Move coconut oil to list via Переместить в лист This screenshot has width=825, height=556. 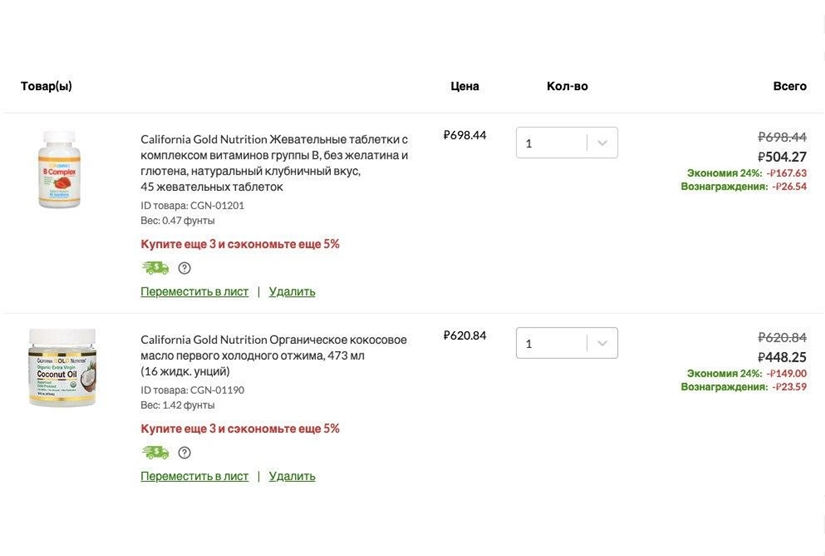(194, 476)
